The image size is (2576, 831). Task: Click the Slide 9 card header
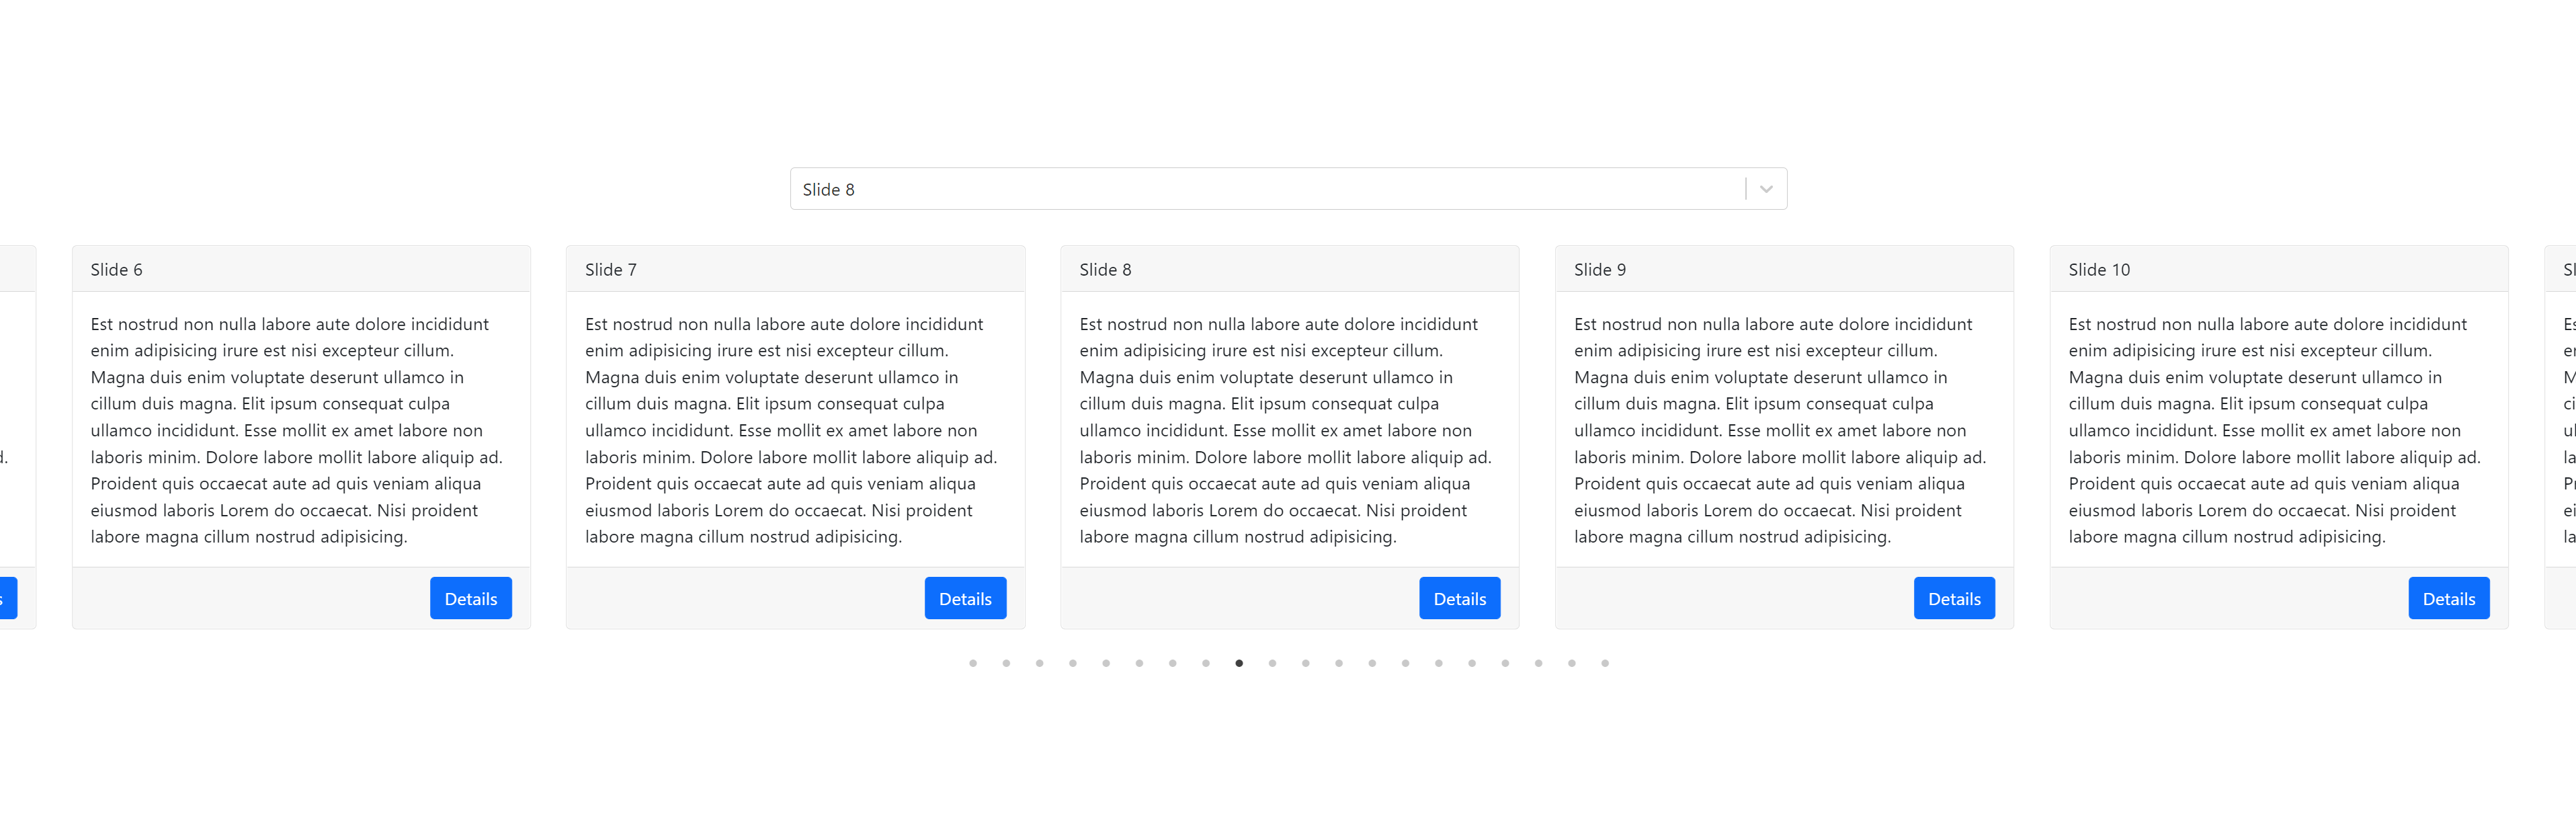click(1784, 269)
